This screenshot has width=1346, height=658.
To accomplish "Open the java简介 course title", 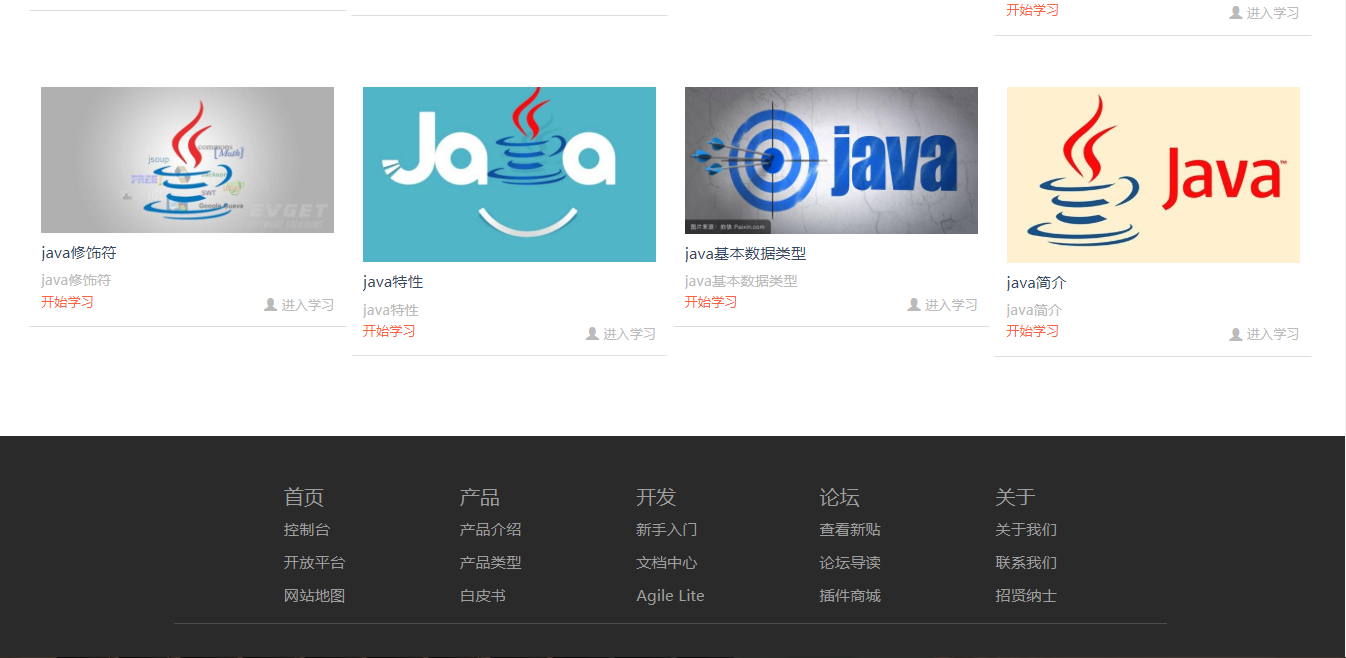I will (1037, 283).
